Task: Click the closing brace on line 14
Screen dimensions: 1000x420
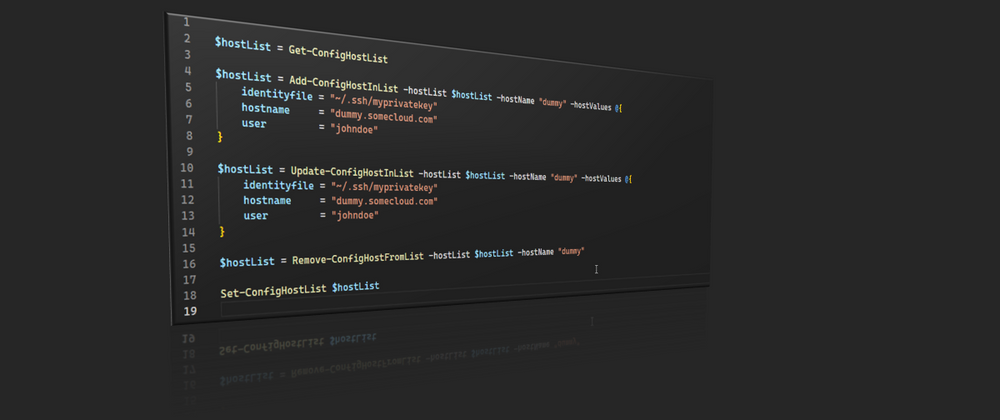Action: [222, 231]
